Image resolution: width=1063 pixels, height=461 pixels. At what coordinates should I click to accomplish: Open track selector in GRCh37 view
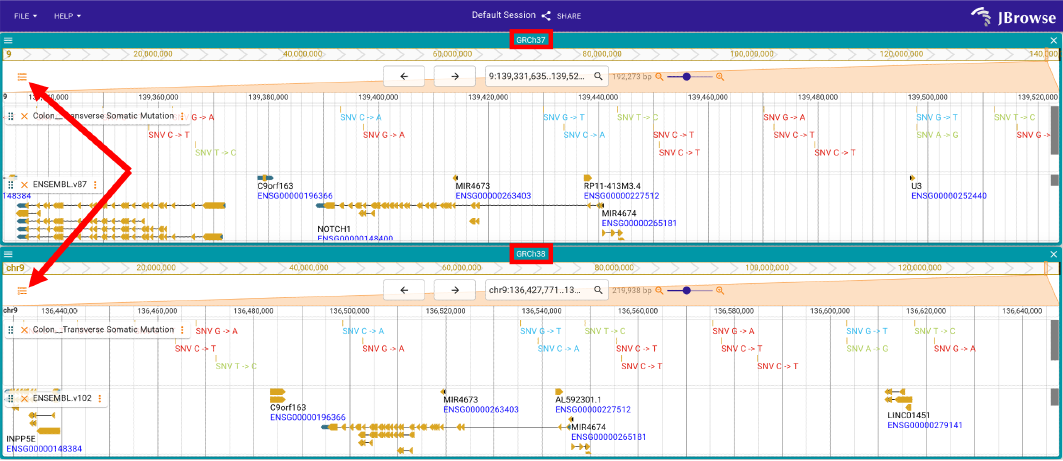pyautogui.click(x=22, y=77)
